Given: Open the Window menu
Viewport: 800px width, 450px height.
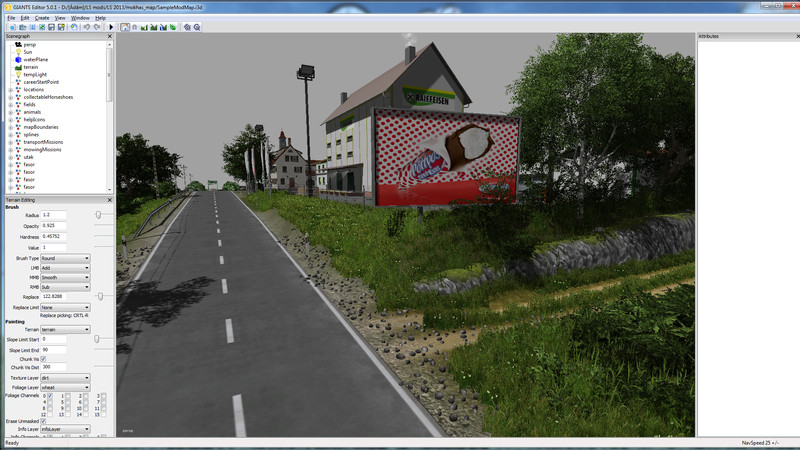Looking at the screenshot, I should [80, 18].
